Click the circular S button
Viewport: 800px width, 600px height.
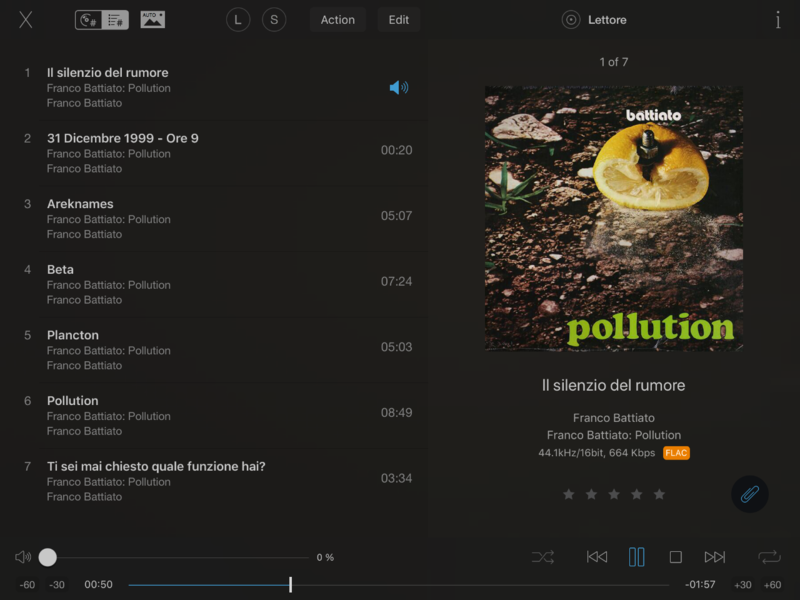274,20
